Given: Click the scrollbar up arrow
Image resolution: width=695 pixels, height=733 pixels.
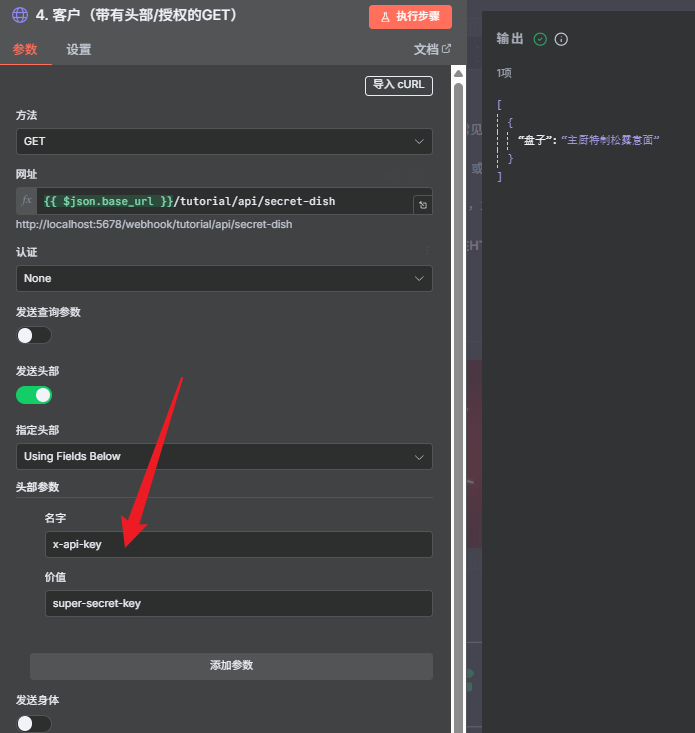Looking at the screenshot, I should pos(459,73).
